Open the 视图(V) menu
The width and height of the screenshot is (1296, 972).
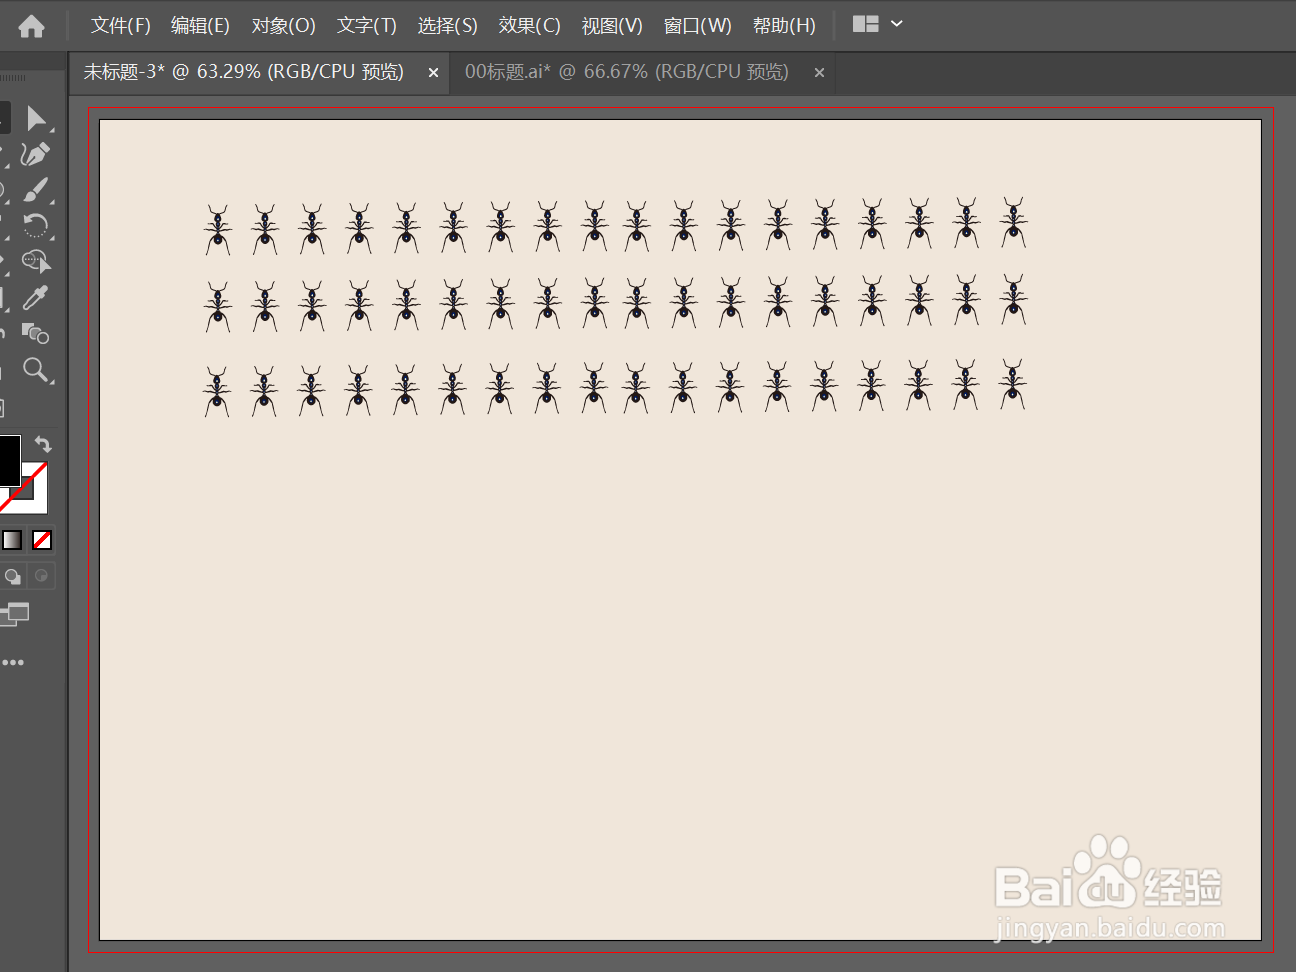(x=612, y=25)
